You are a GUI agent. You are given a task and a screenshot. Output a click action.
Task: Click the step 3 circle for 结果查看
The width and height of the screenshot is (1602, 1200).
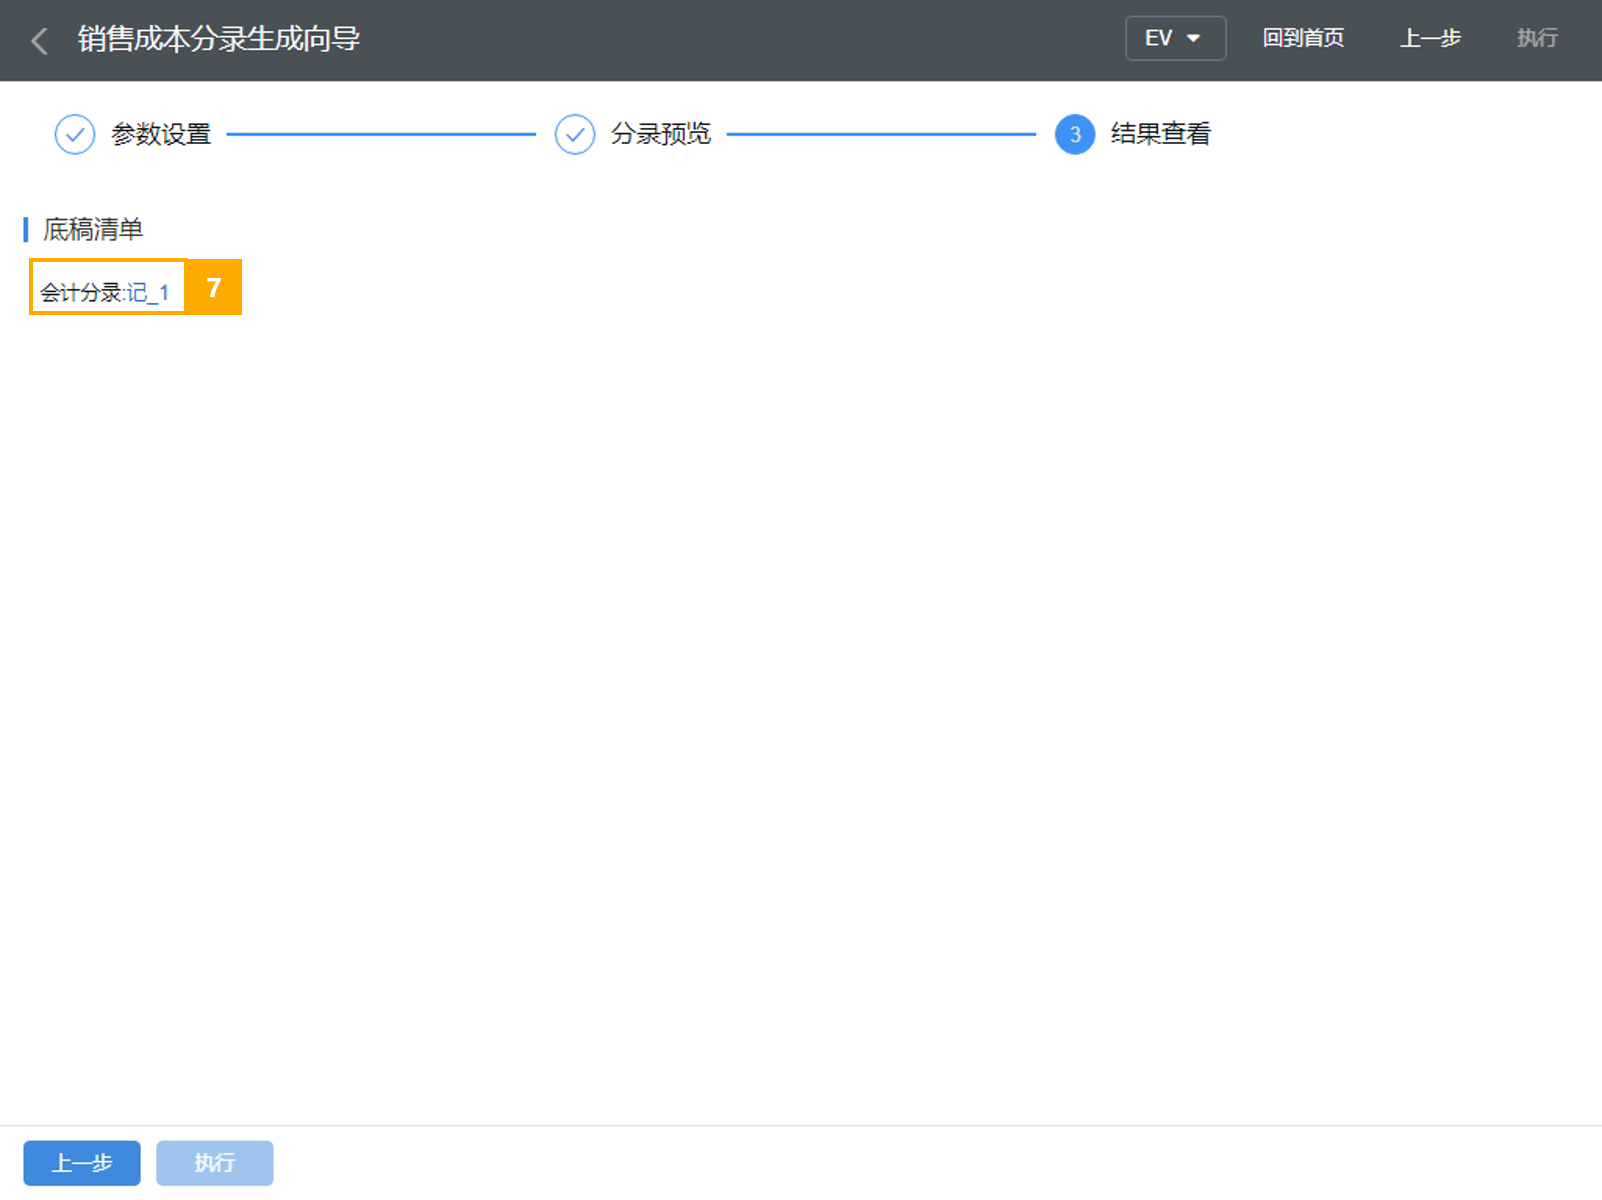point(1075,134)
